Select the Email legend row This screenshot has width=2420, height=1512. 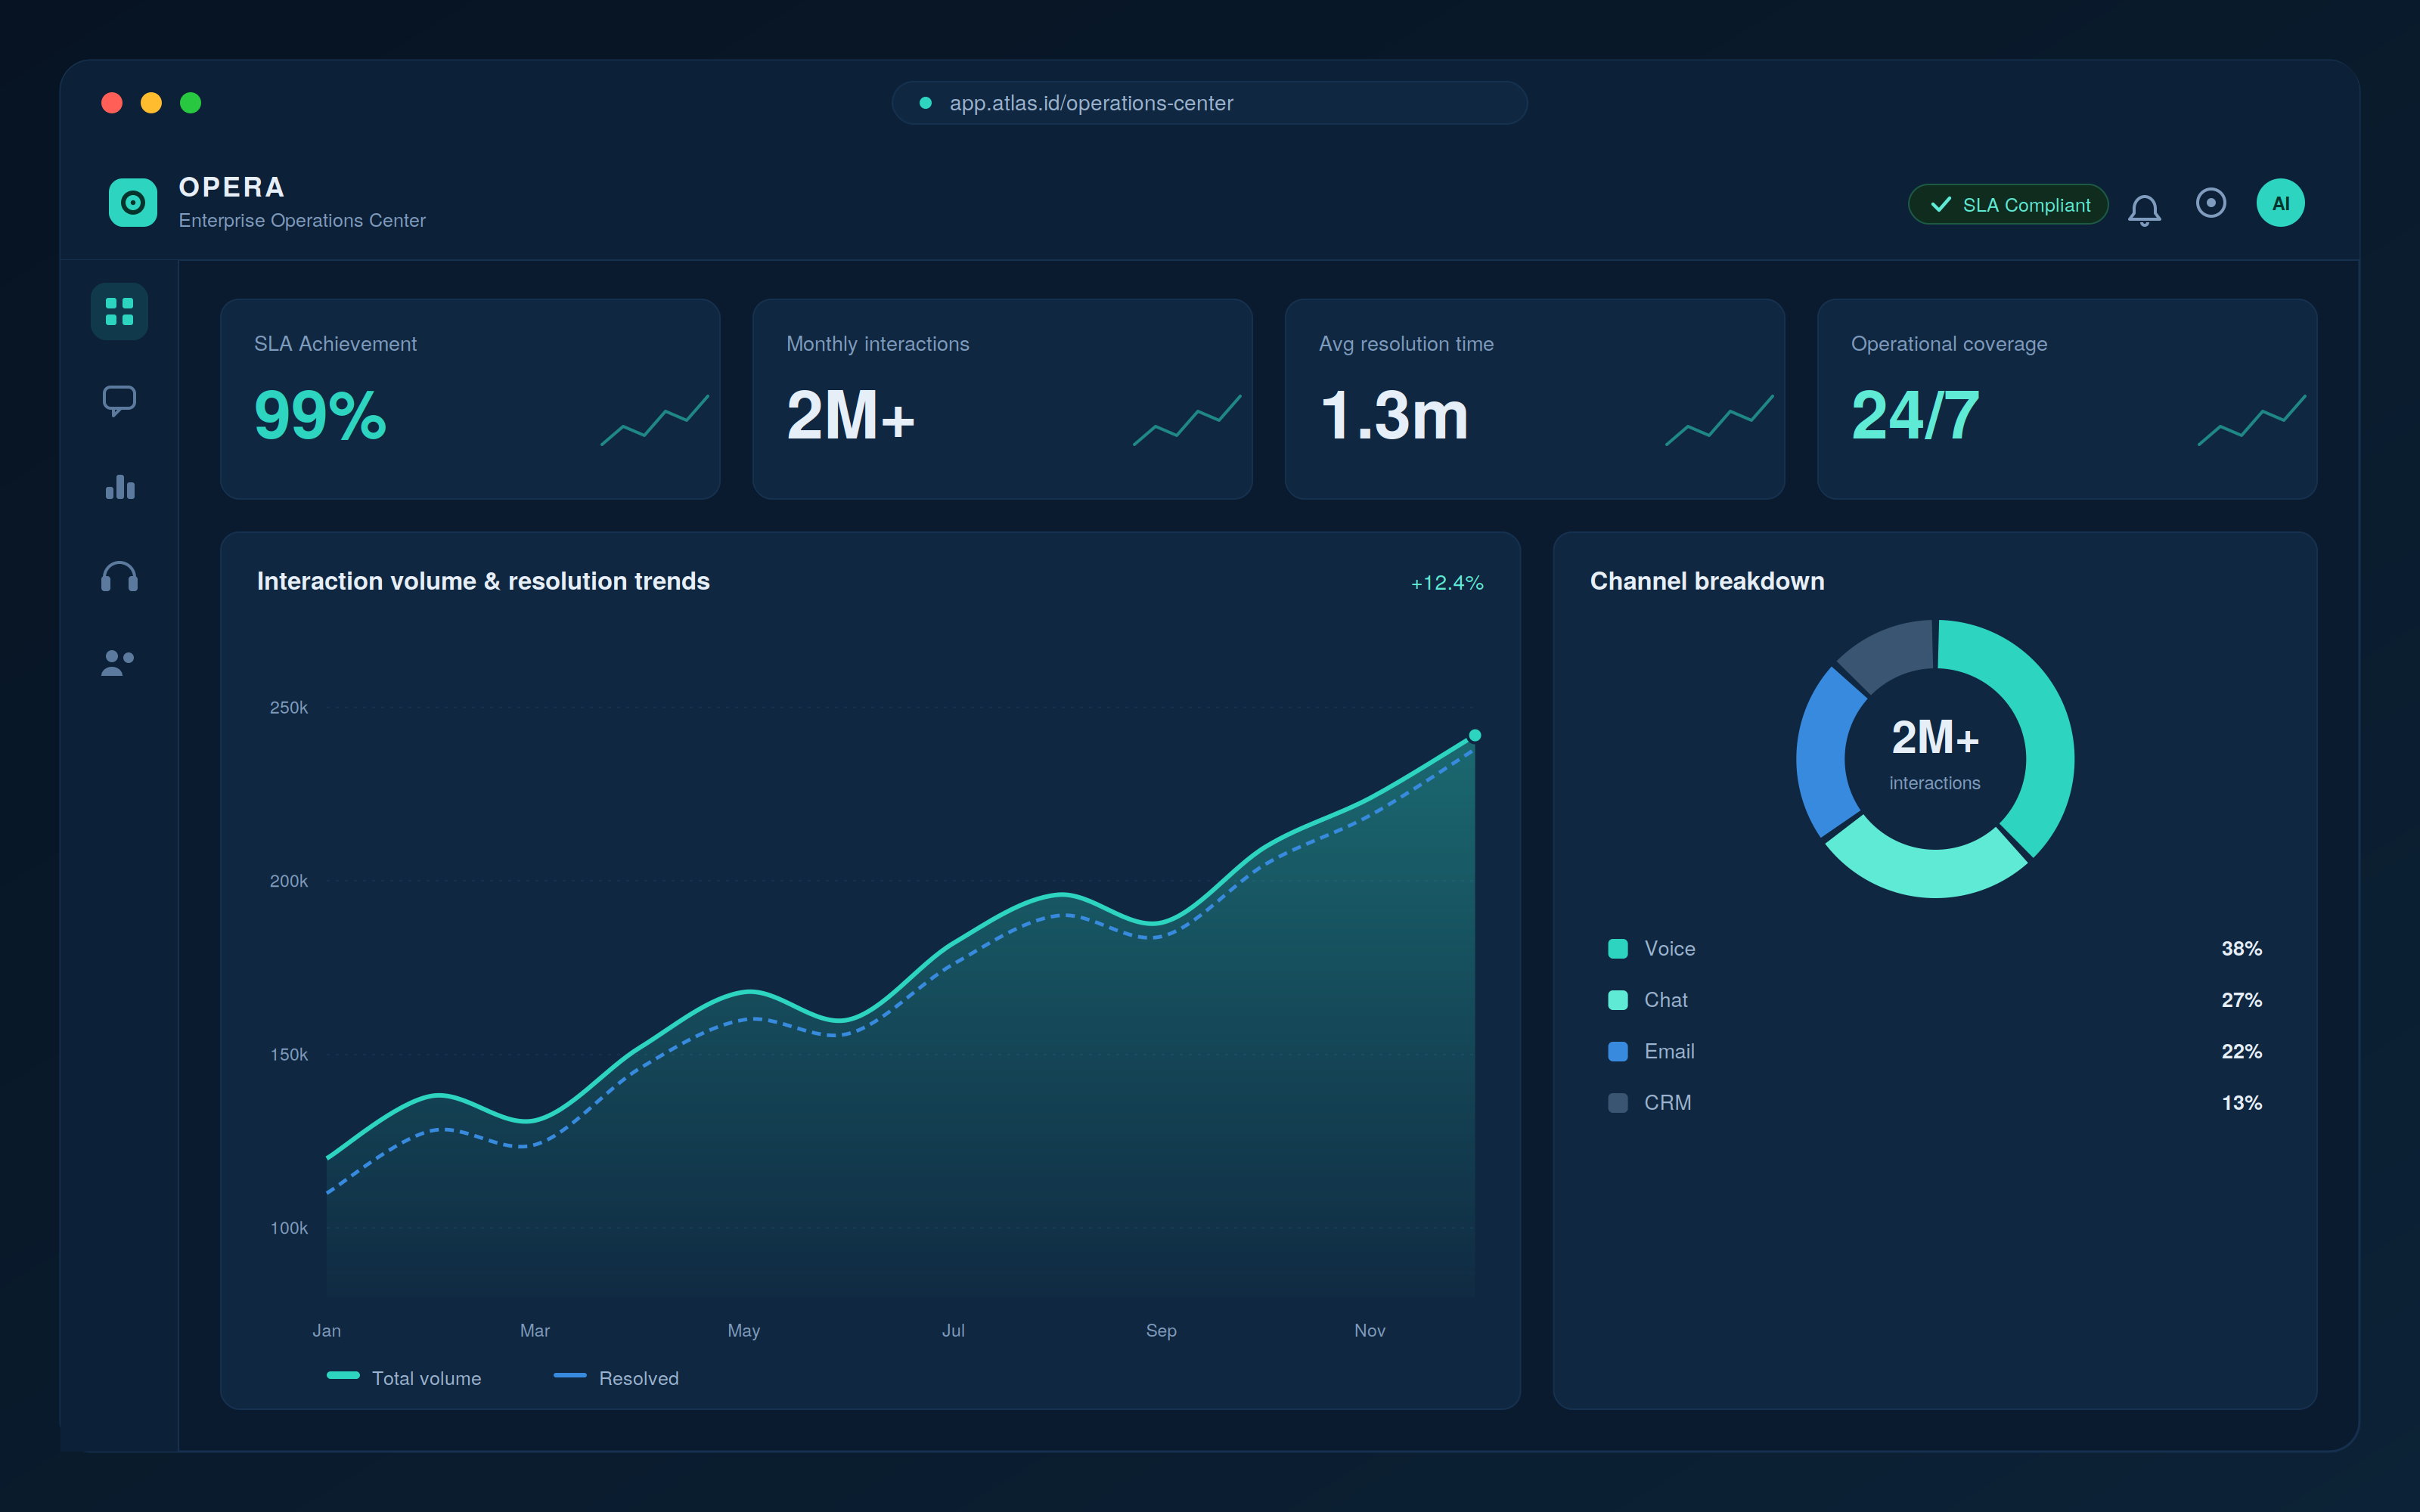(1935, 1051)
